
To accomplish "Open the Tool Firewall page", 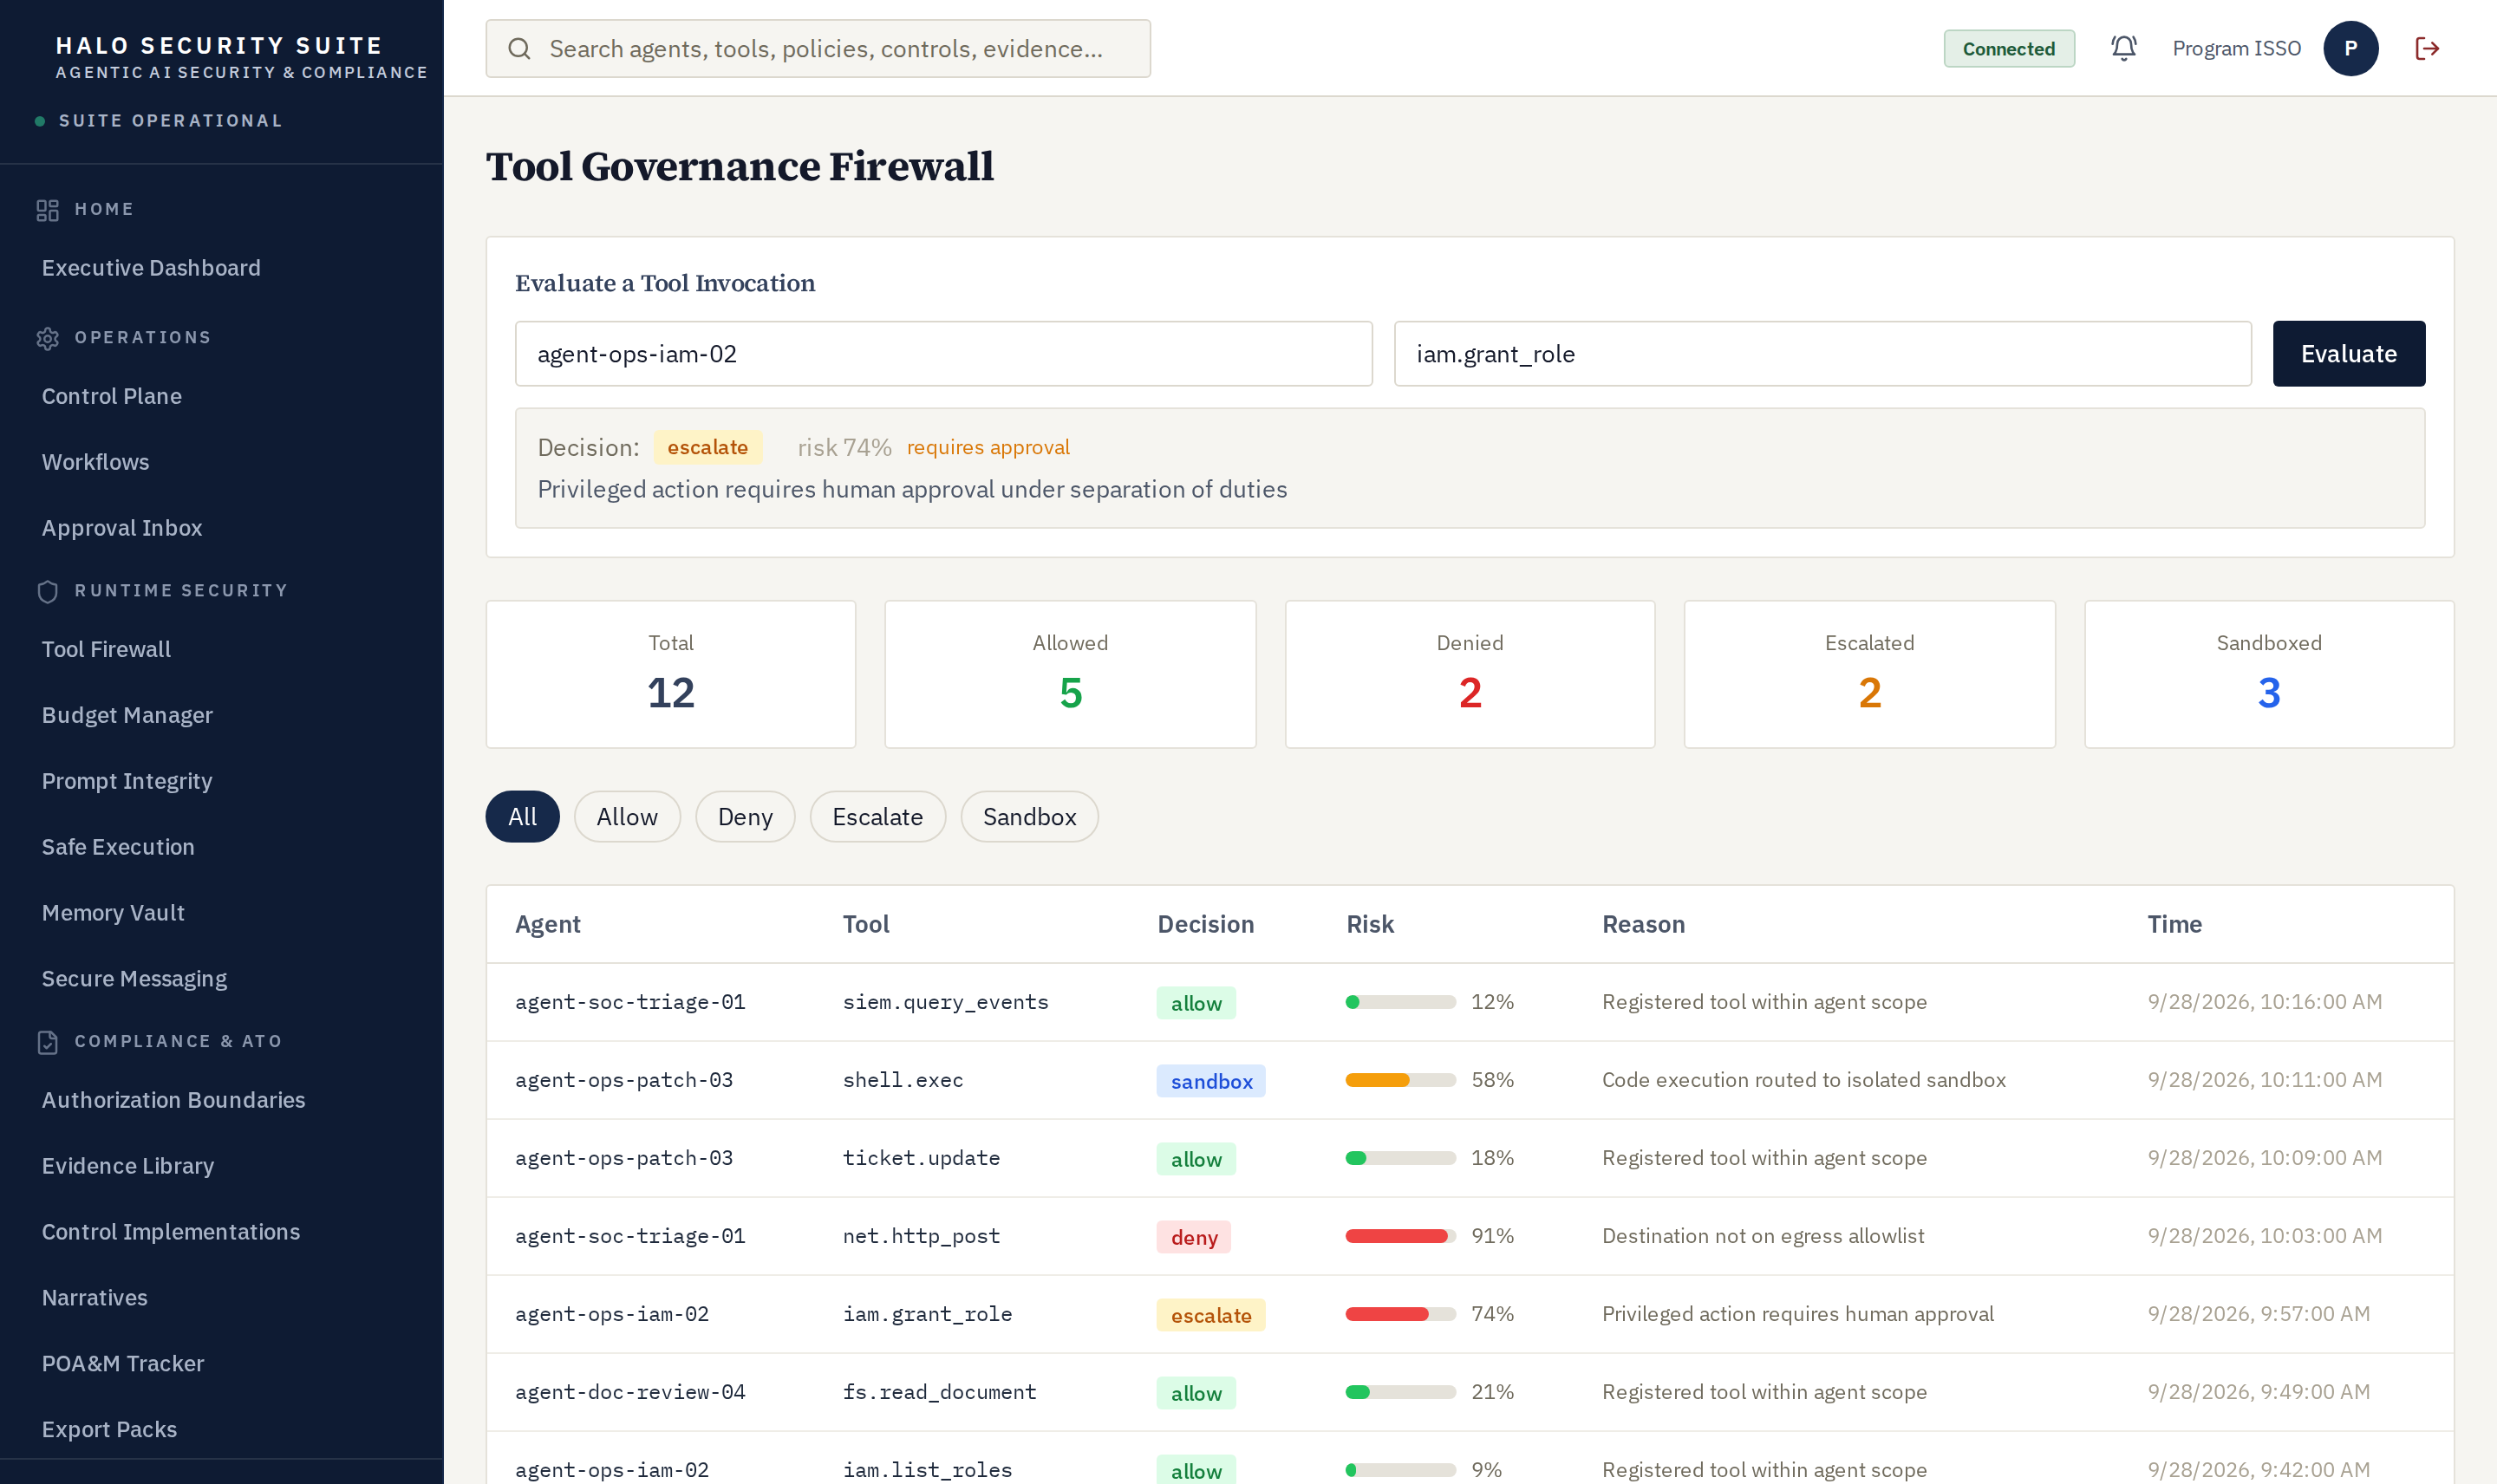I will 106,649.
